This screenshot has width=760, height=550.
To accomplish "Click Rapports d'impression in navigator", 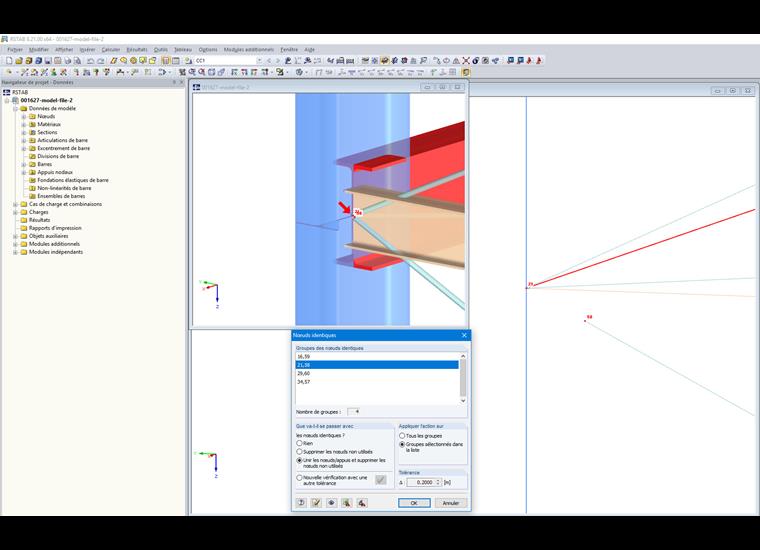I will (55, 228).
